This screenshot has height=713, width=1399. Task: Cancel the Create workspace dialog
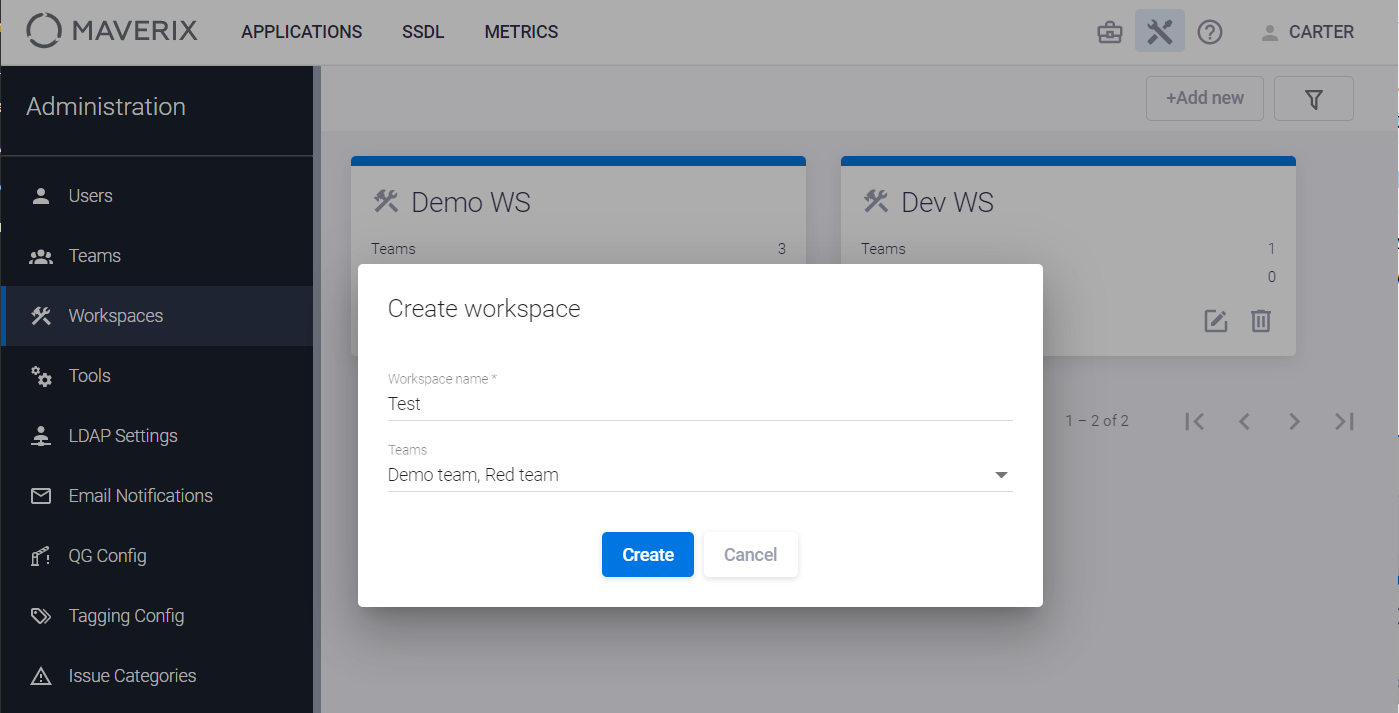[x=750, y=555]
